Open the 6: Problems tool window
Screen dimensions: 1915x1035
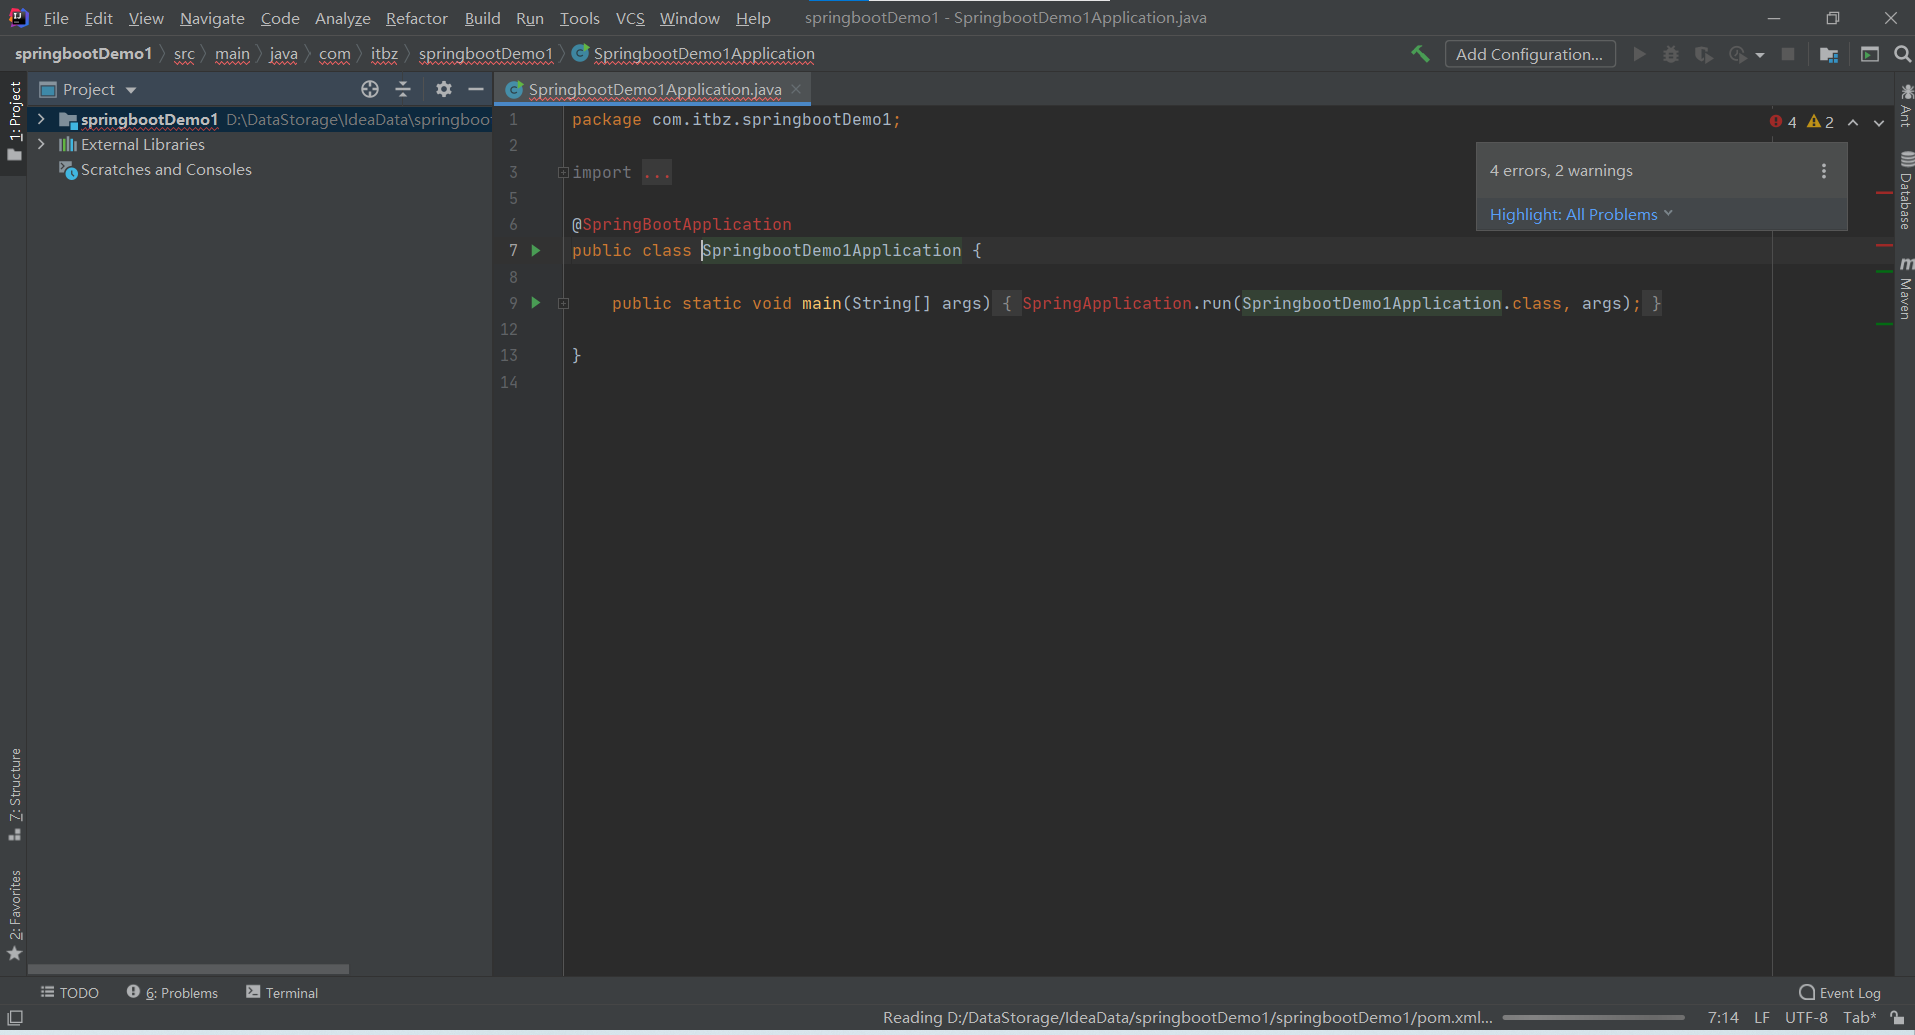pos(172,993)
